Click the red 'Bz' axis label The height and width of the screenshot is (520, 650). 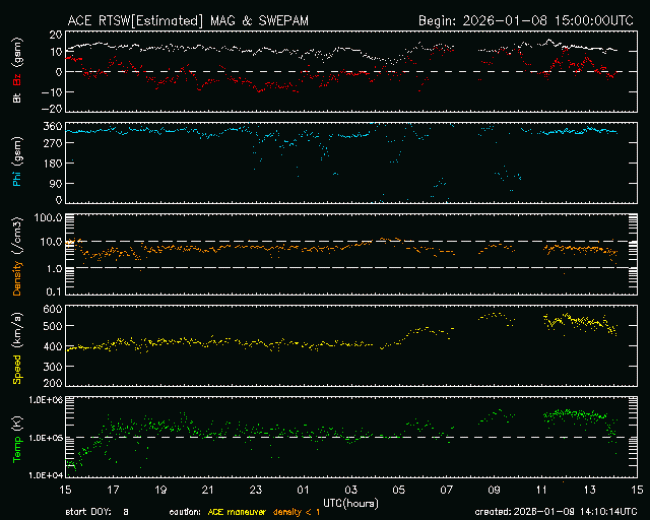[17, 80]
